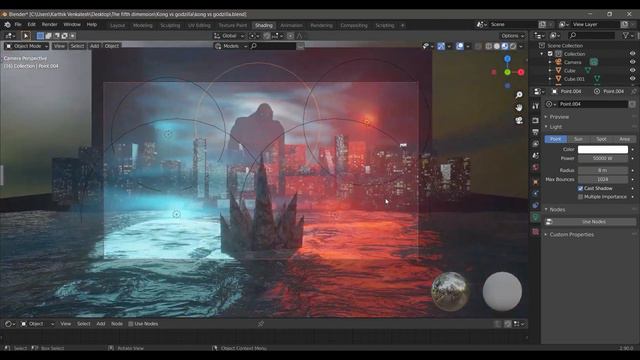Open the Object Mode dropdown
The width and height of the screenshot is (640, 360).
coord(27,46)
